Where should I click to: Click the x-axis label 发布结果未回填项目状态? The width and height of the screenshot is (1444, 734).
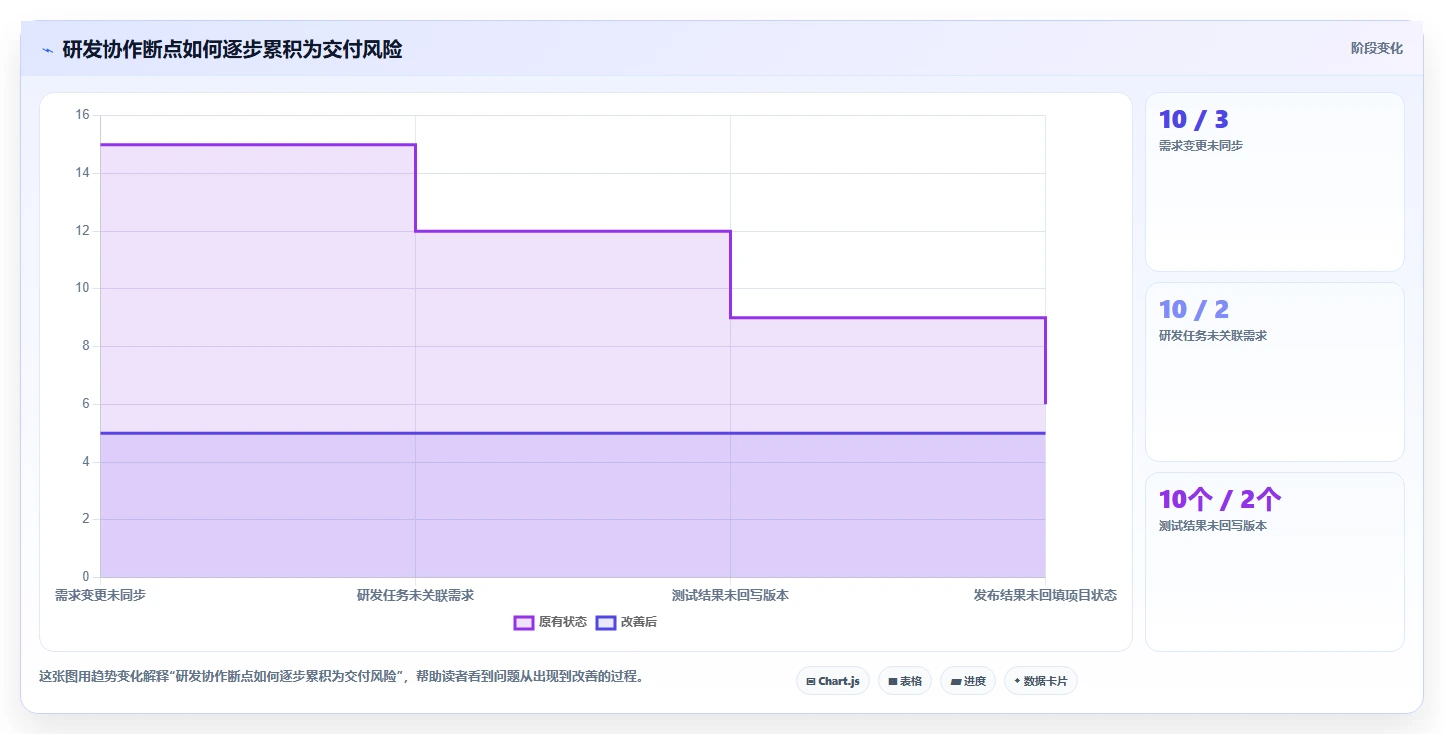(1045, 595)
